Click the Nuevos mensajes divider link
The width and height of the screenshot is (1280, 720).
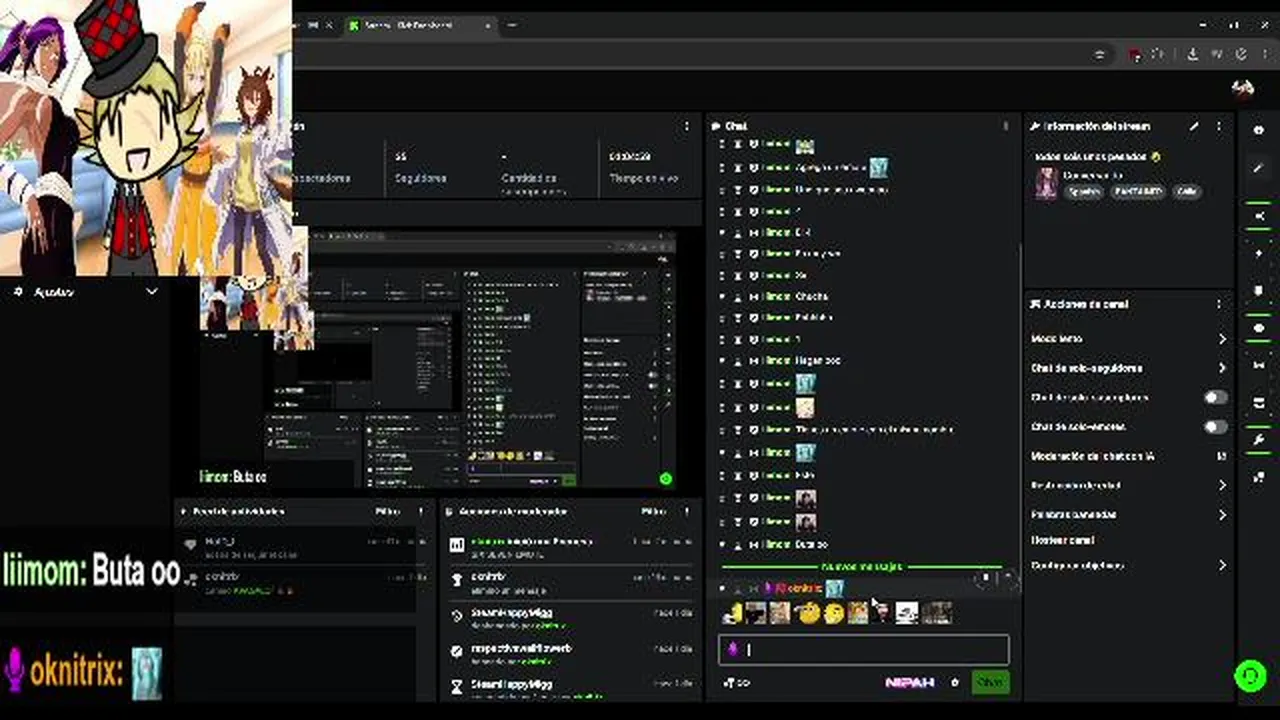861,567
